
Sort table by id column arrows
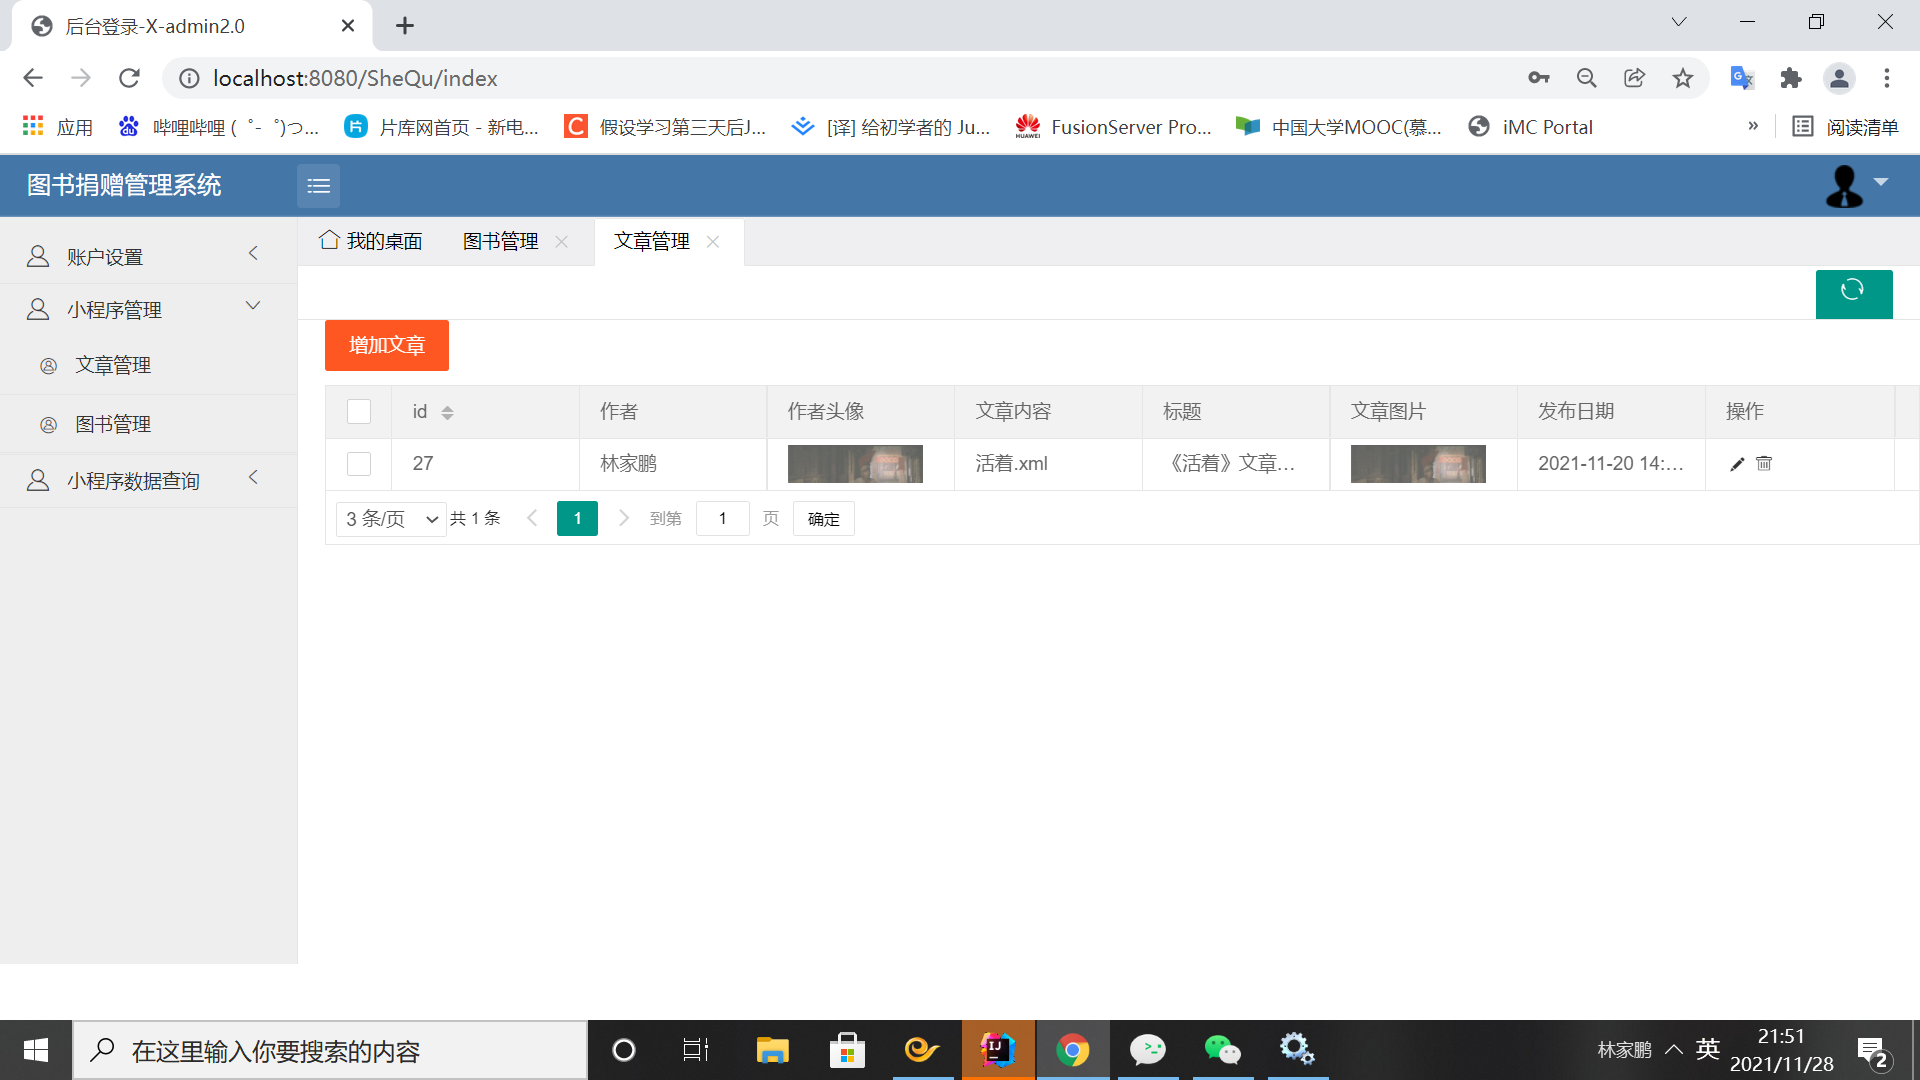click(x=447, y=412)
